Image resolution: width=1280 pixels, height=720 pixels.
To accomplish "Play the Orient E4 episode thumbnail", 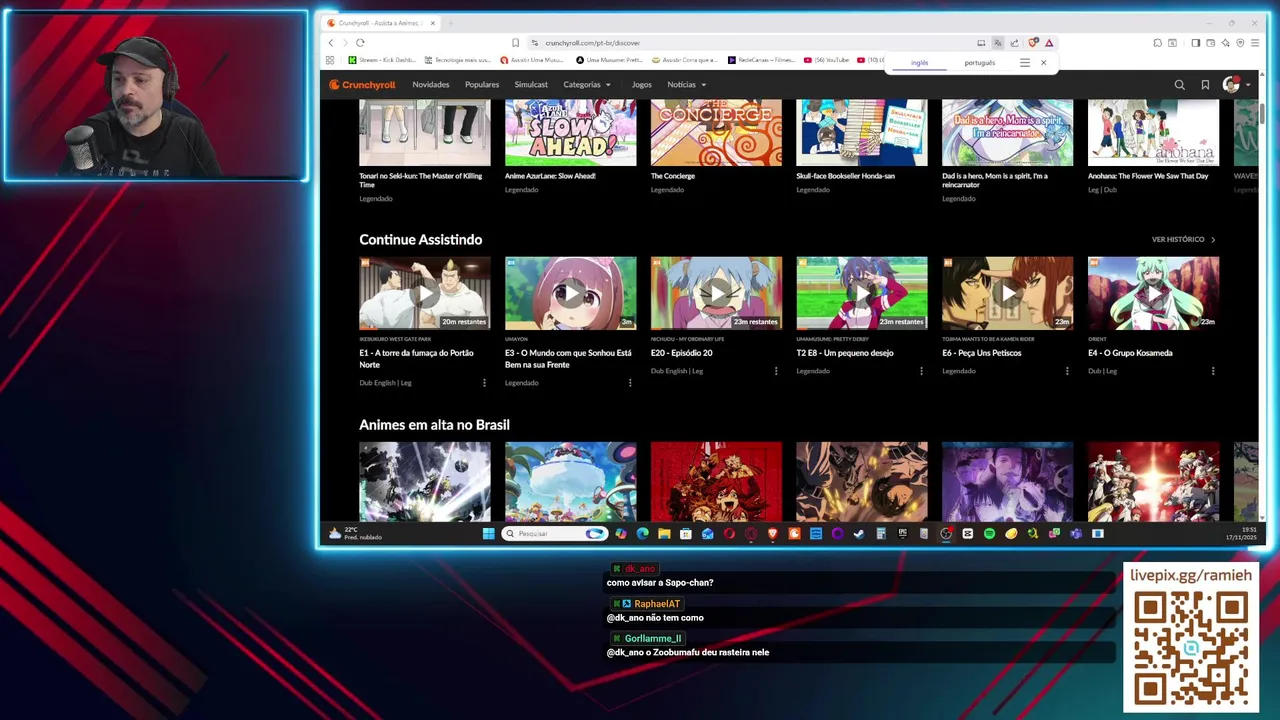I will (x=1153, y=293).
